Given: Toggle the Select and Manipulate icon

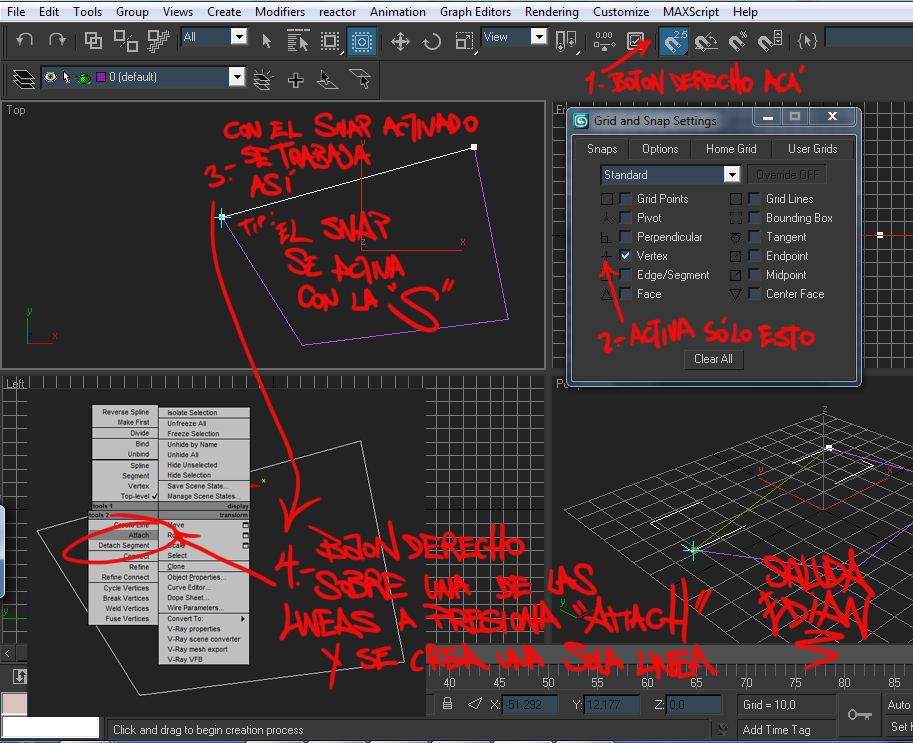Looking at the screenshot, I should [x=604, y=41].
